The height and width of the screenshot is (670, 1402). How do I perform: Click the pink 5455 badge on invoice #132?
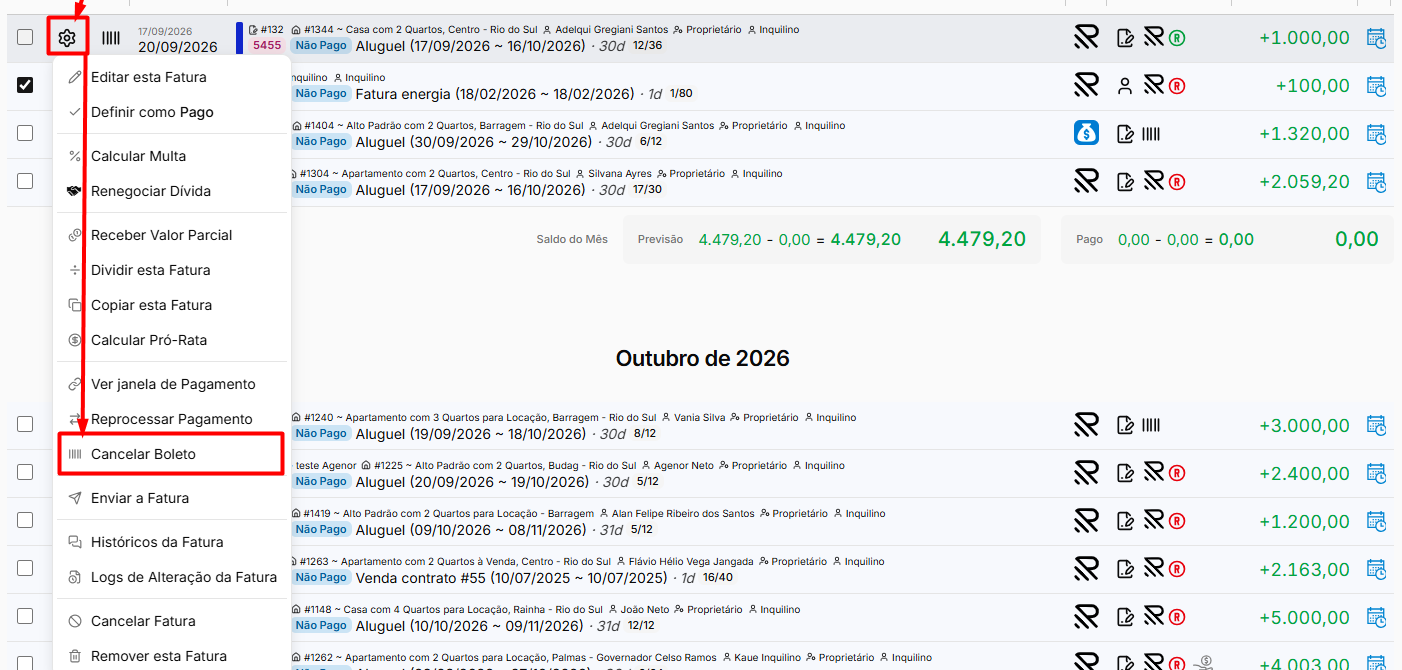pos(267,45)
